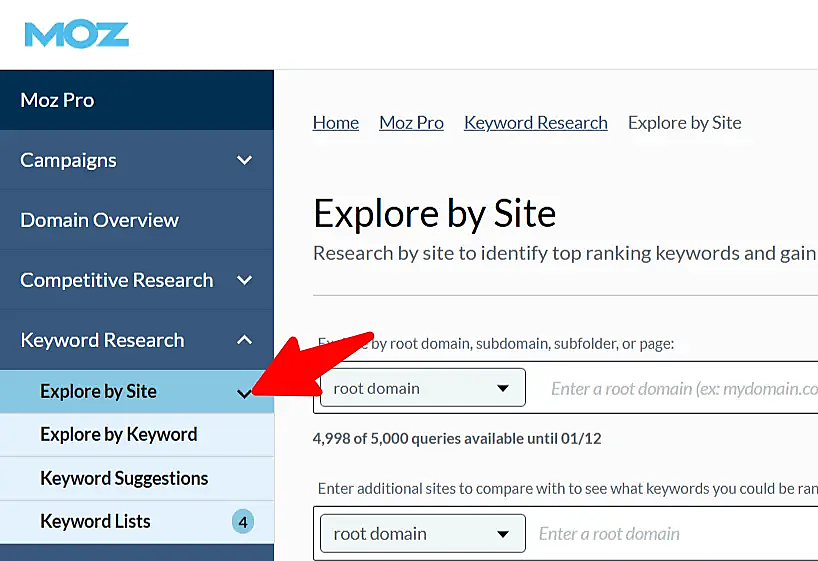Open Keyword Suggestions page

124,478
